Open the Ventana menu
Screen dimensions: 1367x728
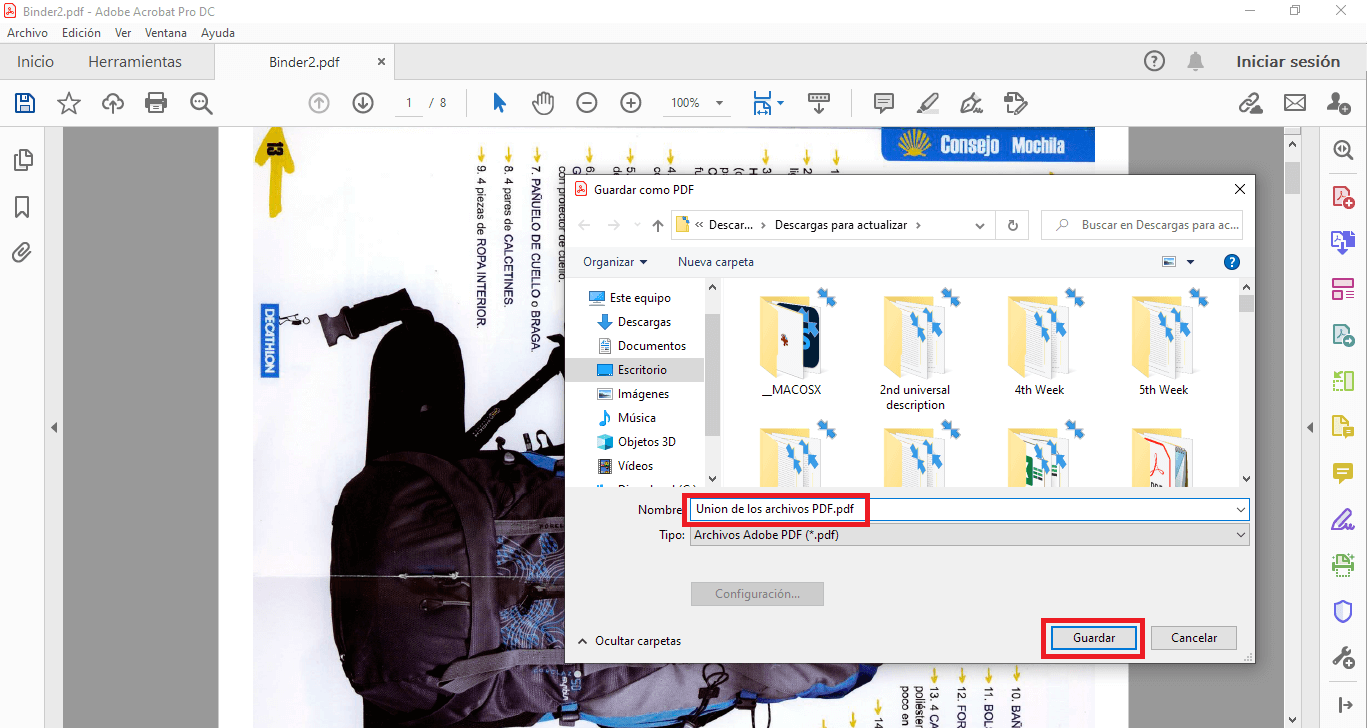click(x=165, y=33)
